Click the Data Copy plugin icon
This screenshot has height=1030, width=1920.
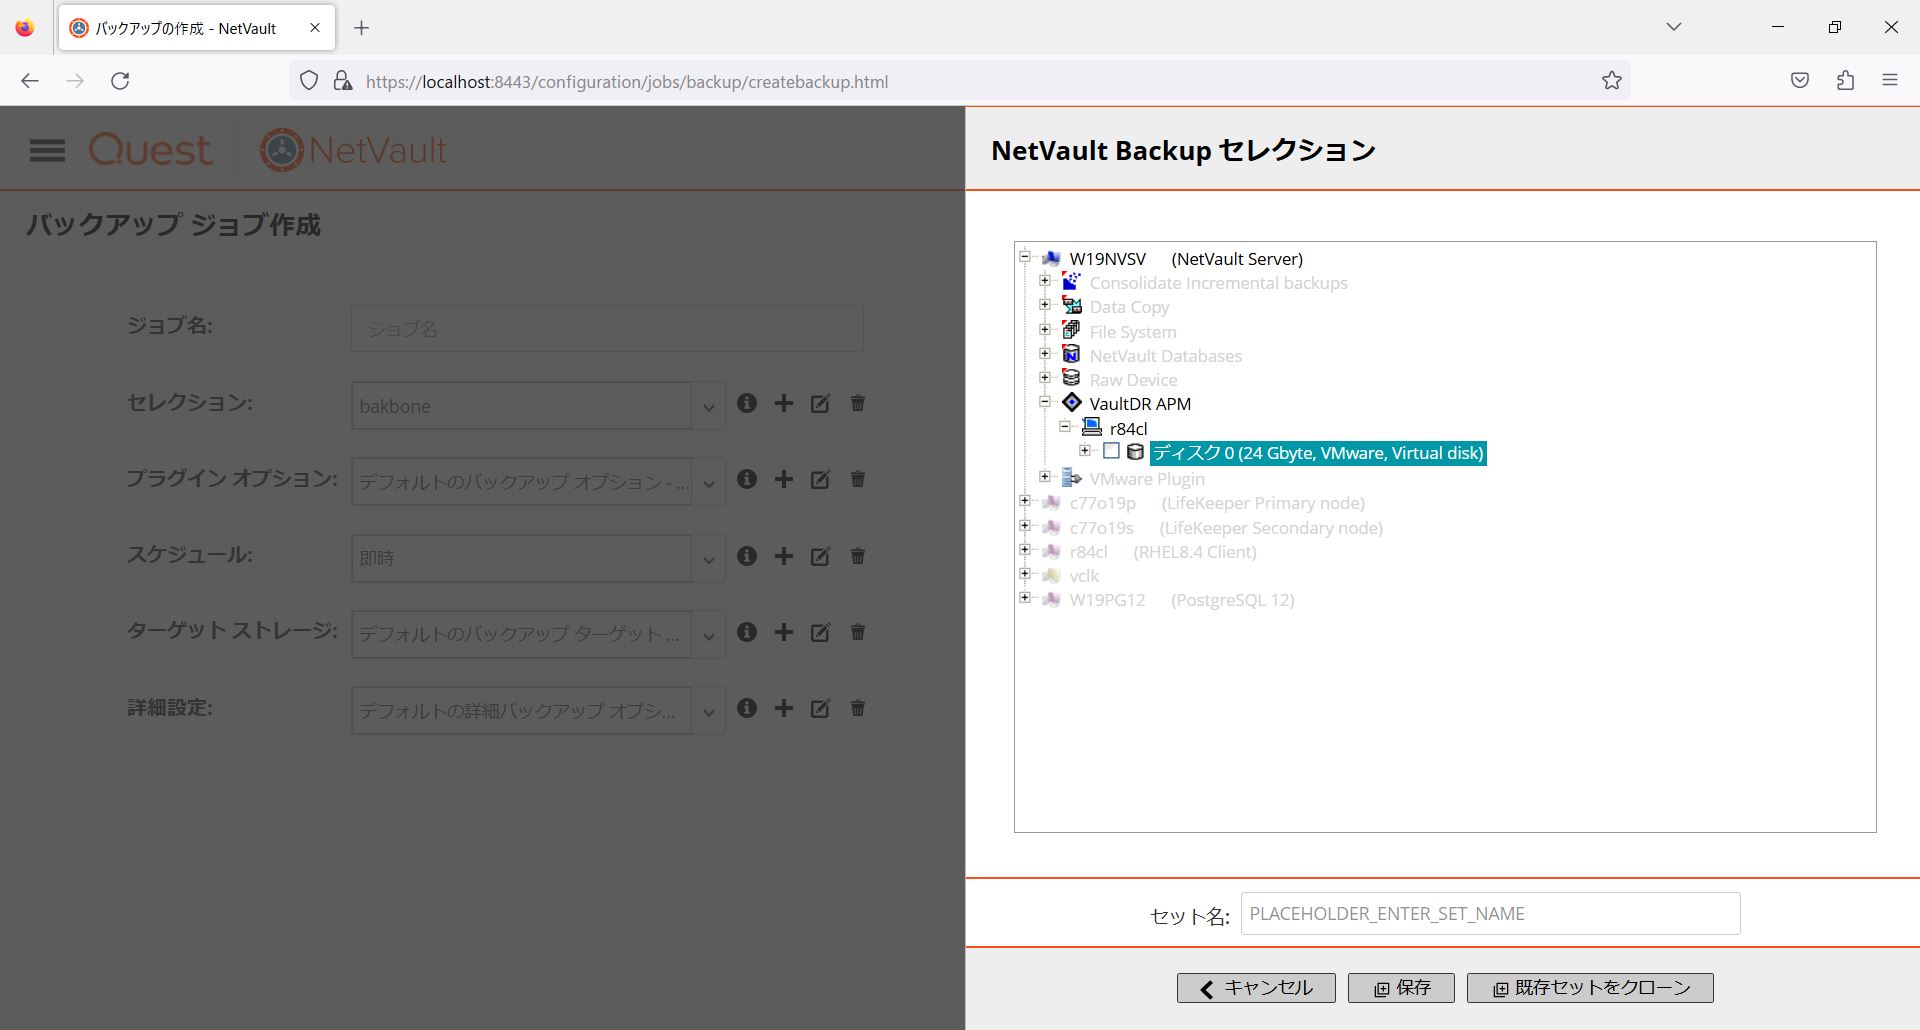click(x=1071, y=306)
